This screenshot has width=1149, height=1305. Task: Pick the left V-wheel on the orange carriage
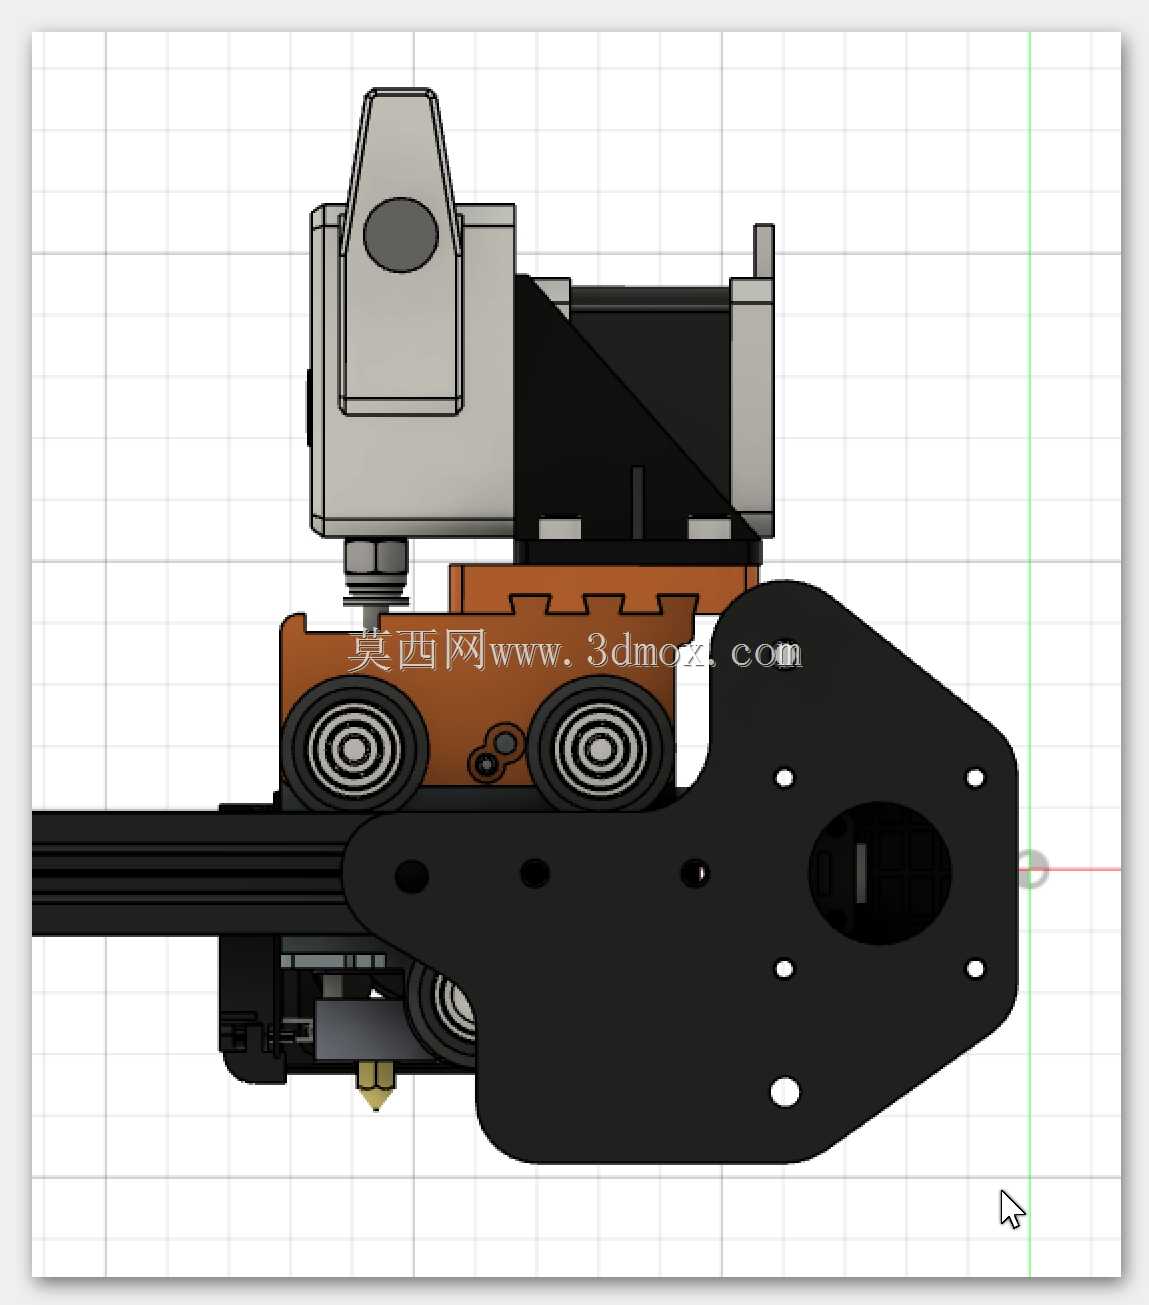pyautogui.click(x=355, y=747)
